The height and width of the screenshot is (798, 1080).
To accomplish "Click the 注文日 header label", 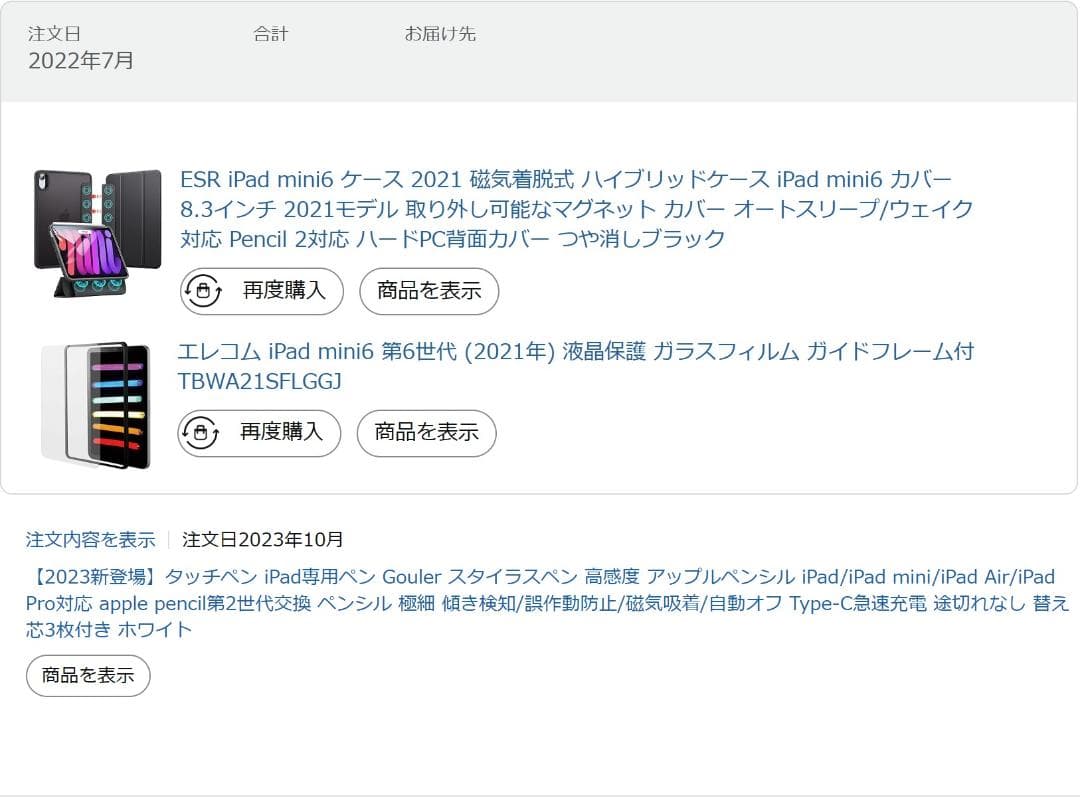I will click(x=54, y=34).
